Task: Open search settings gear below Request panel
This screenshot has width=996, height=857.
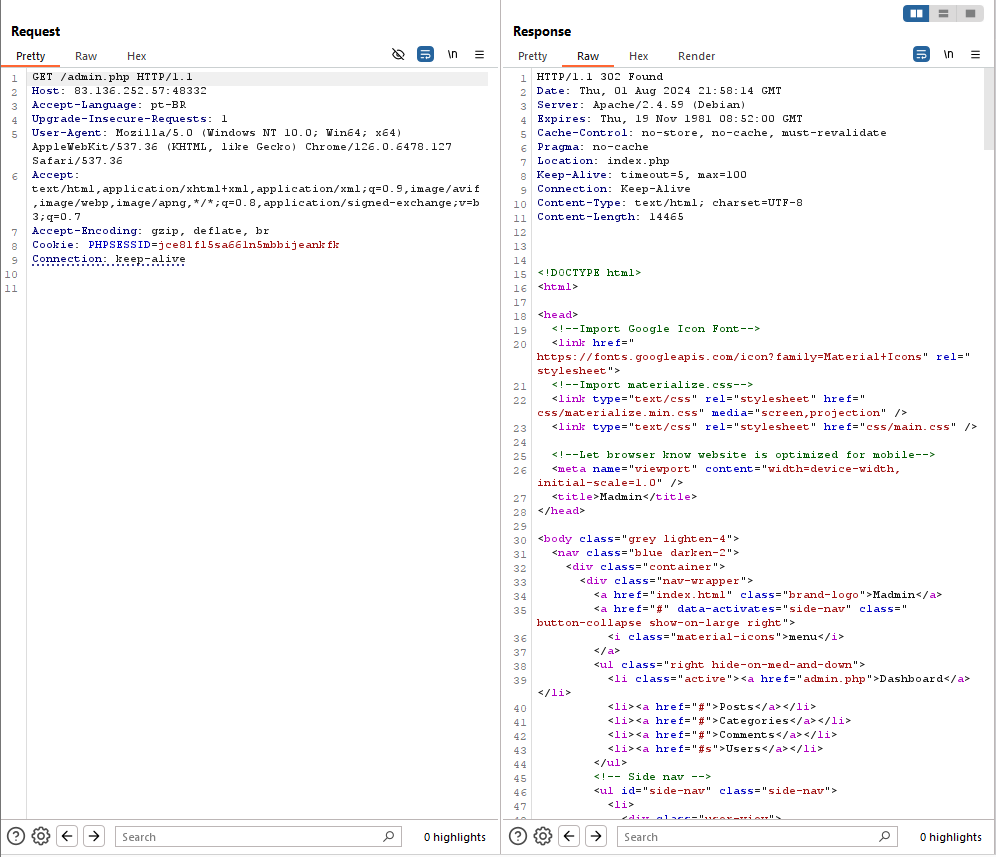Action: click(41, 836)
